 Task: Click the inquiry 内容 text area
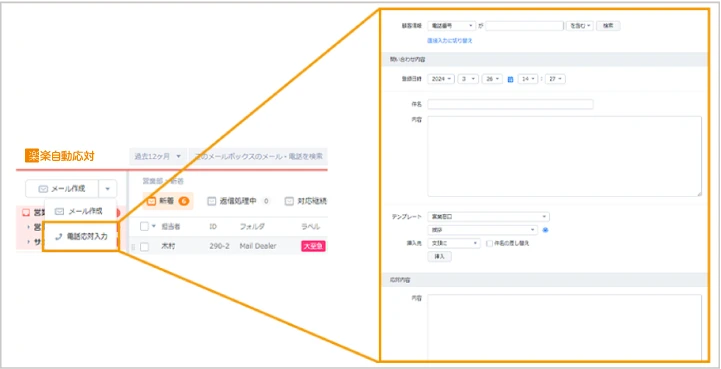click(564, 156)
